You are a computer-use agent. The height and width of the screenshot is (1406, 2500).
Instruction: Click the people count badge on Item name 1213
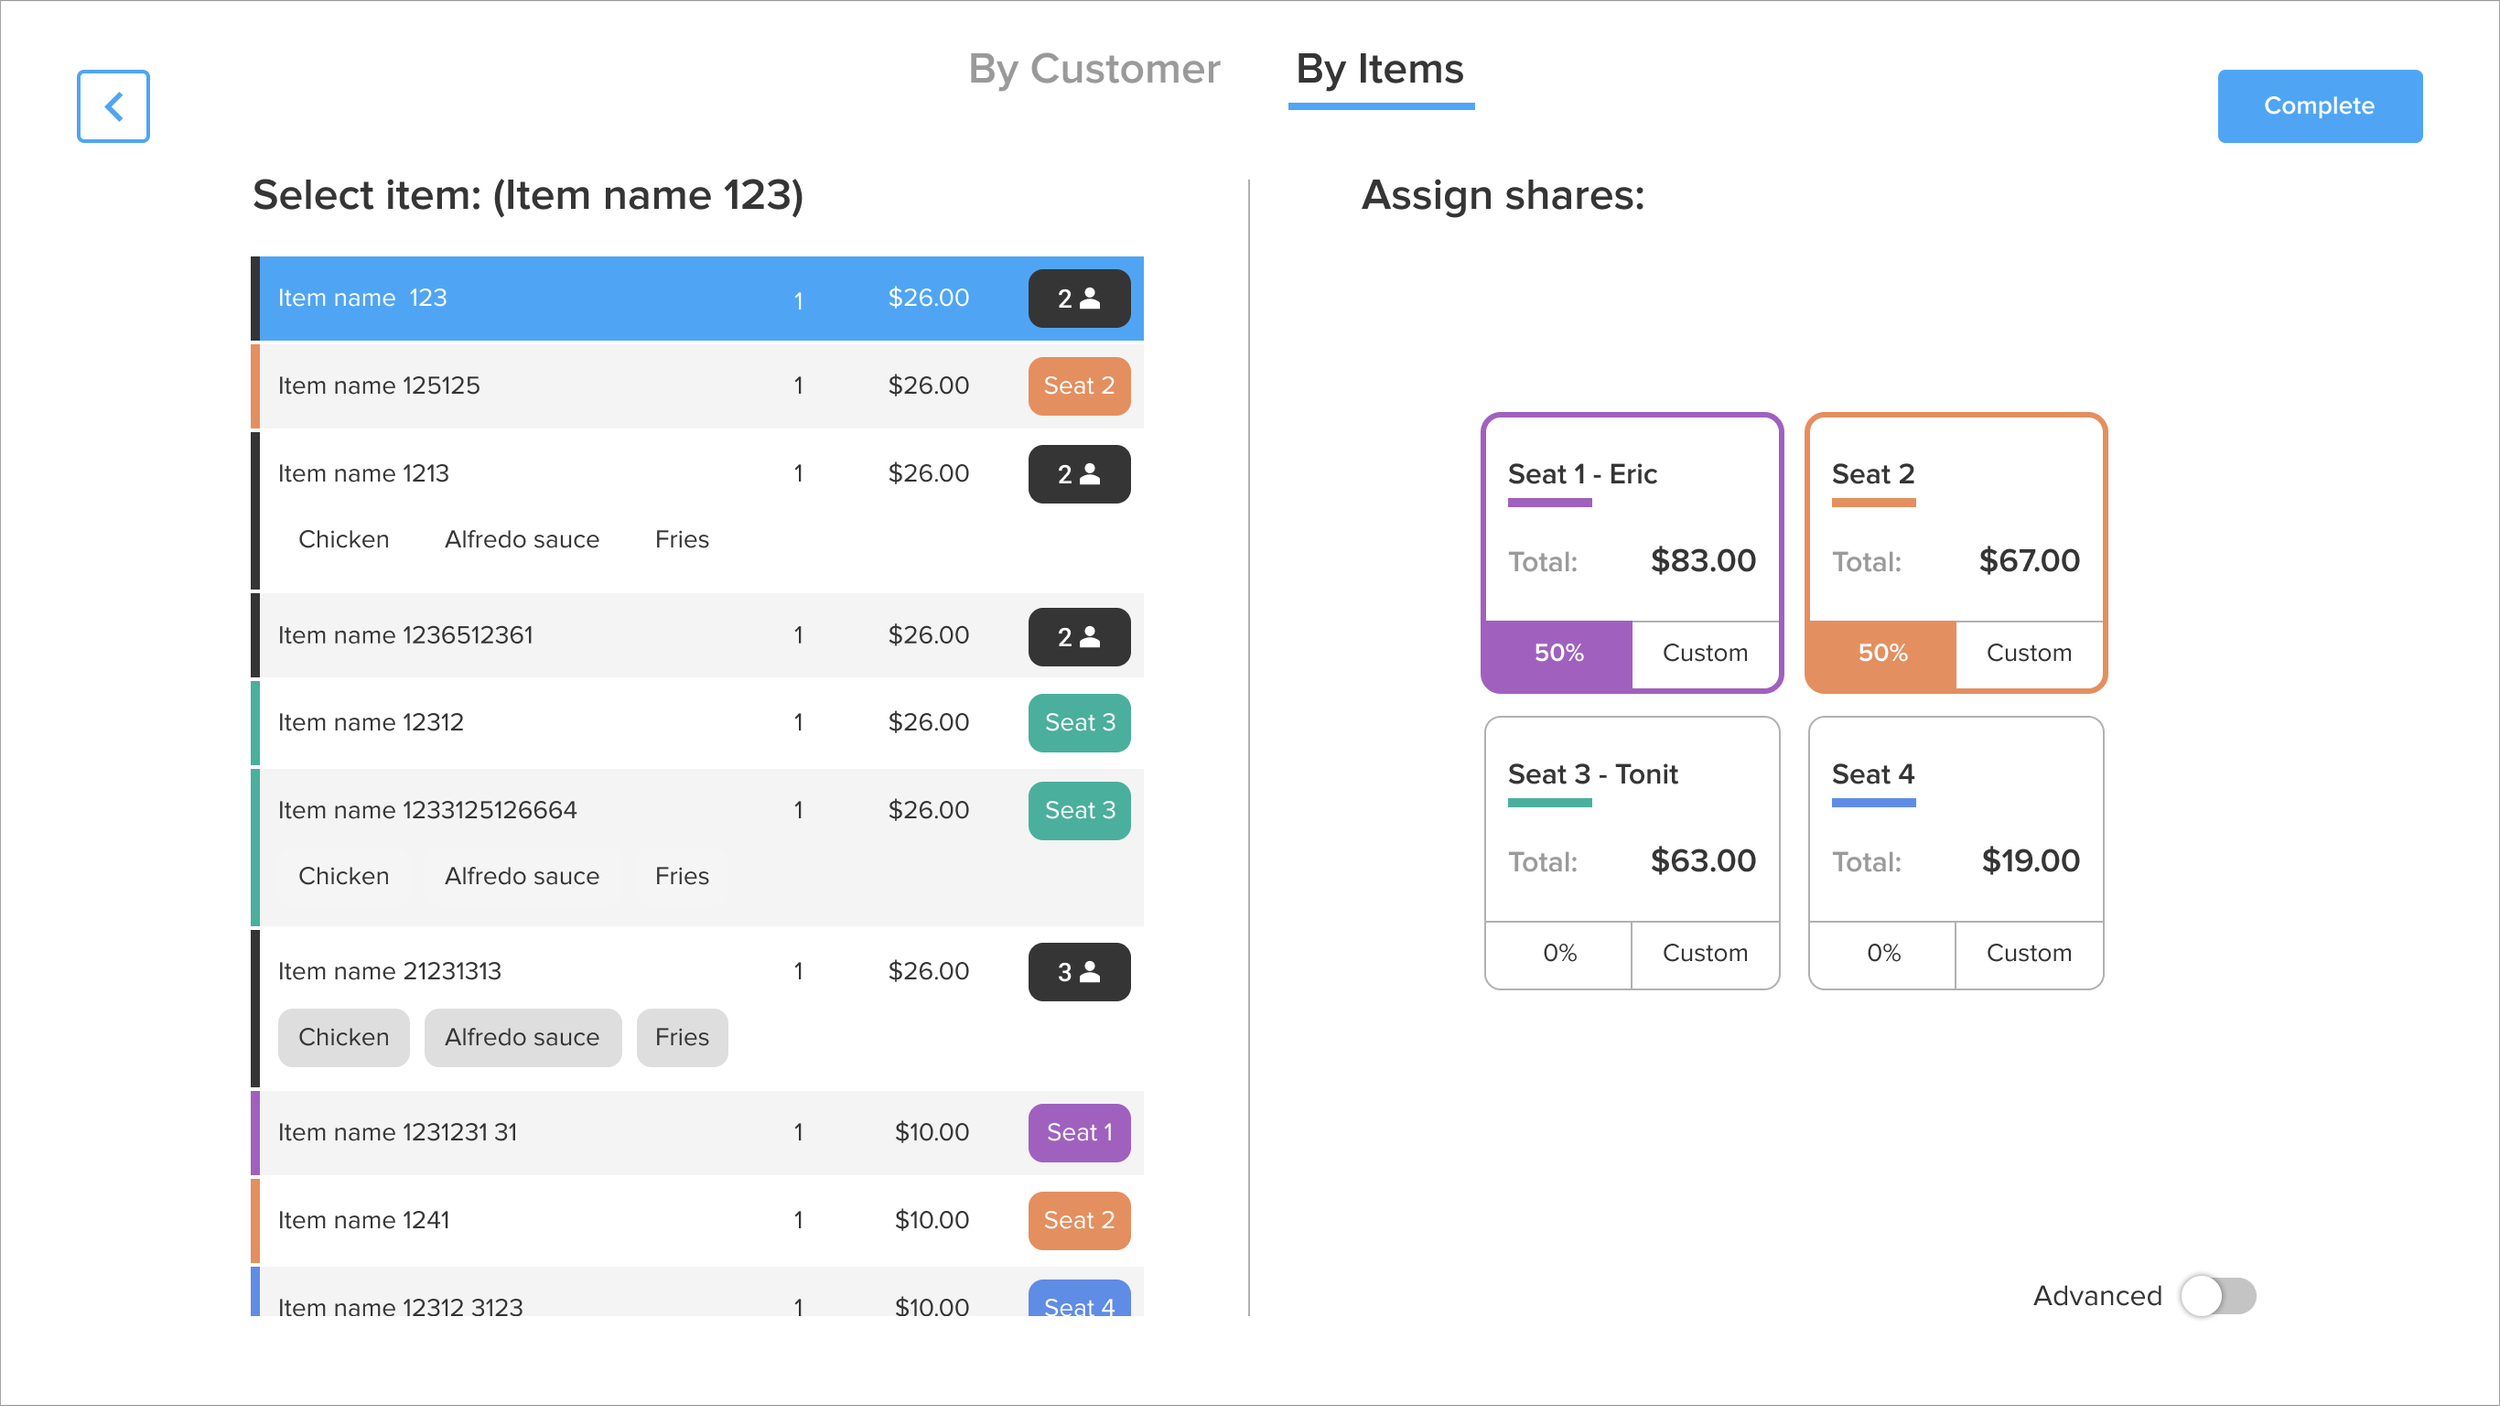[1079, 474]
